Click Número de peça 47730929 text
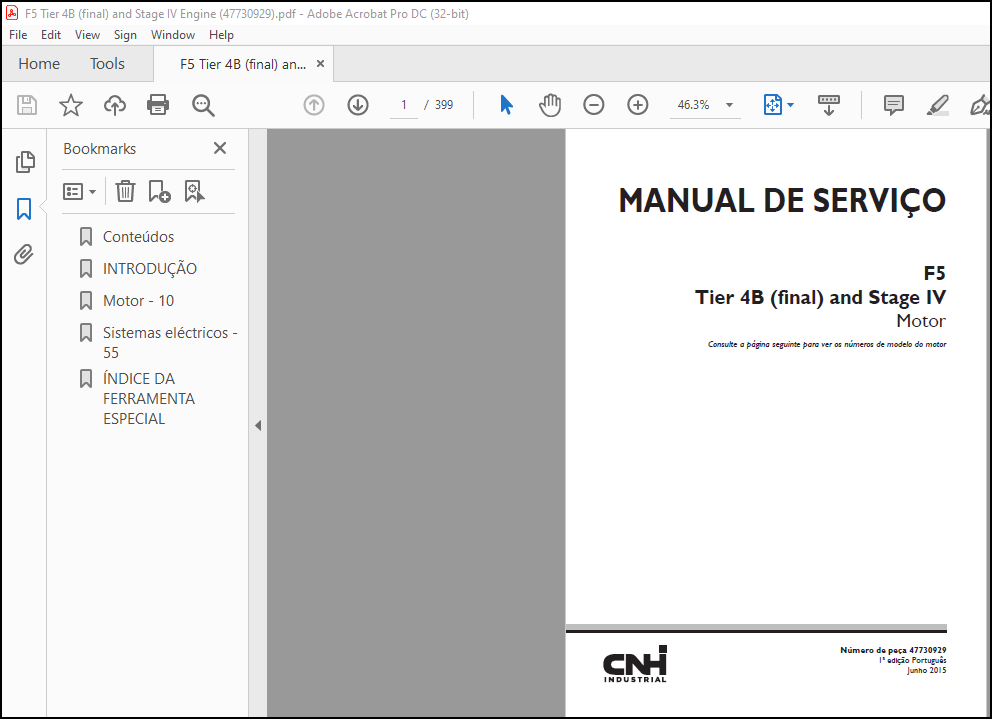 (893, 650)
